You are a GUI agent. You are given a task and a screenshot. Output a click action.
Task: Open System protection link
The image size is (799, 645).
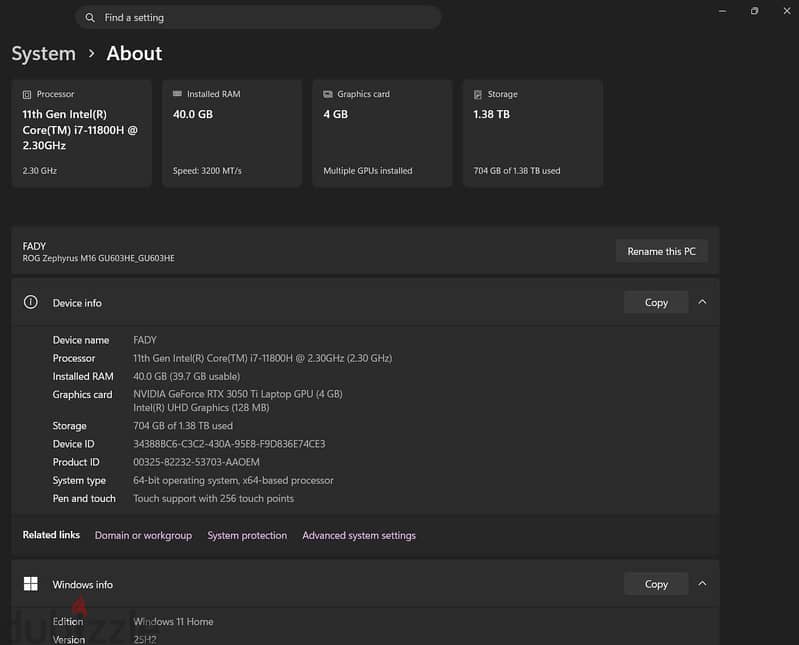(247, 535)
